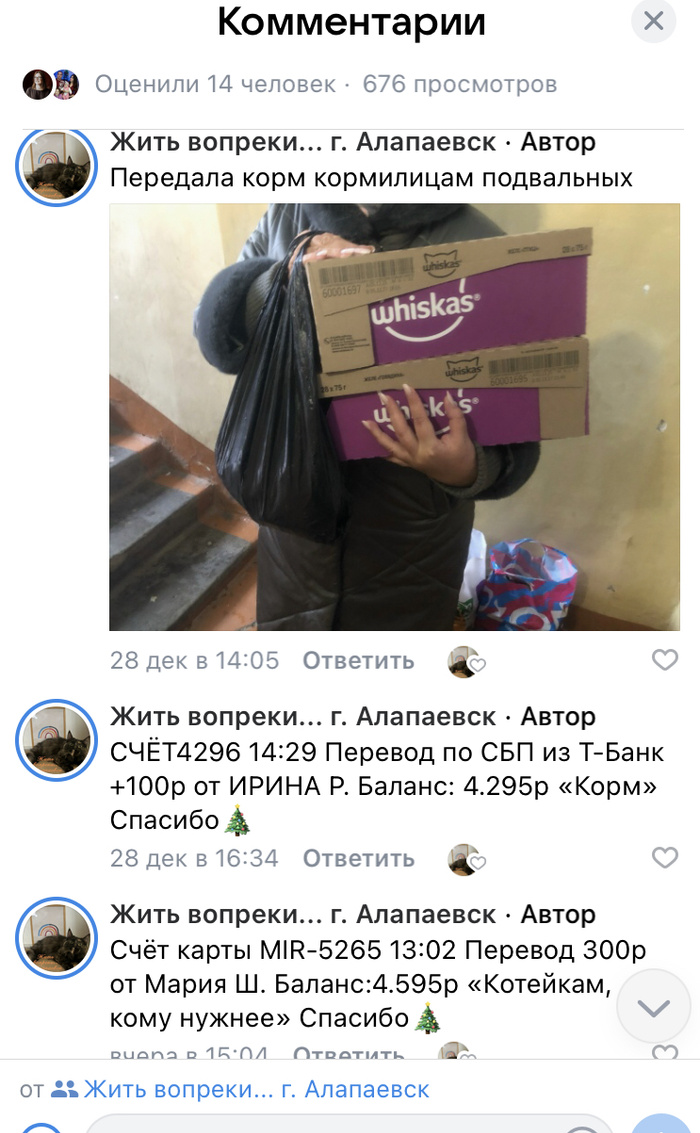
Task: Like the Ирина Р. transfer comment
Action: click(x=665, y=858)
